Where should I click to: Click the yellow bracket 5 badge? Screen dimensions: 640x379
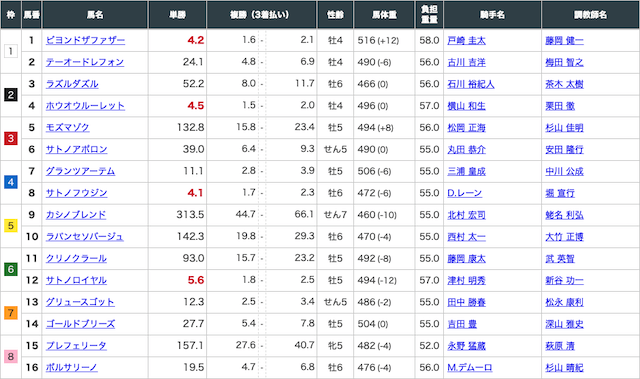(11, 226)
